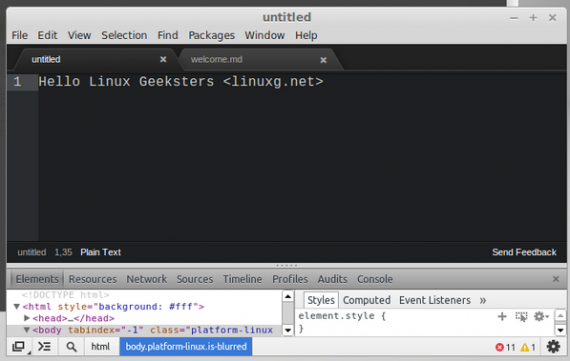The image size is (570, 361).
Task: Select the Console devtools tab
Action: tap(375, 279)
